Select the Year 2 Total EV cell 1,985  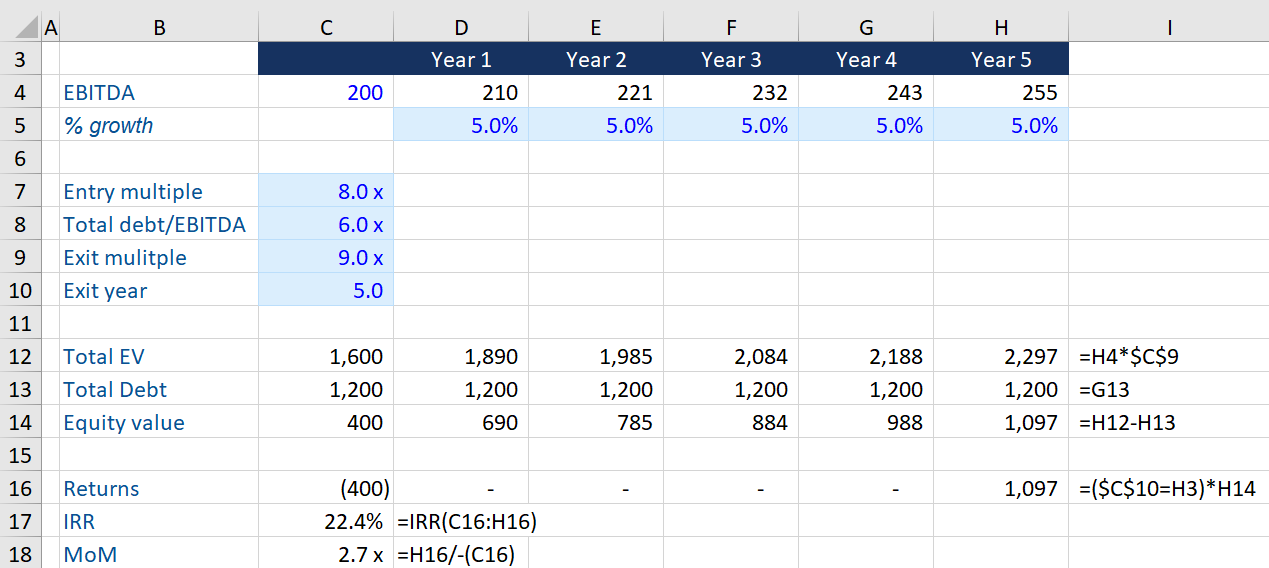click(595, 356)
